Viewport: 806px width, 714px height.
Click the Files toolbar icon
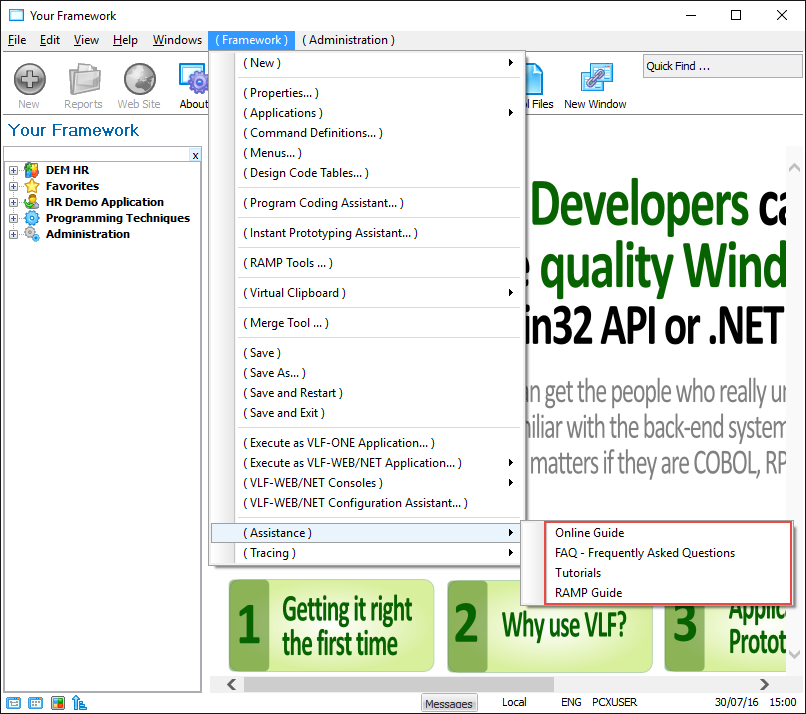(535, 79)
